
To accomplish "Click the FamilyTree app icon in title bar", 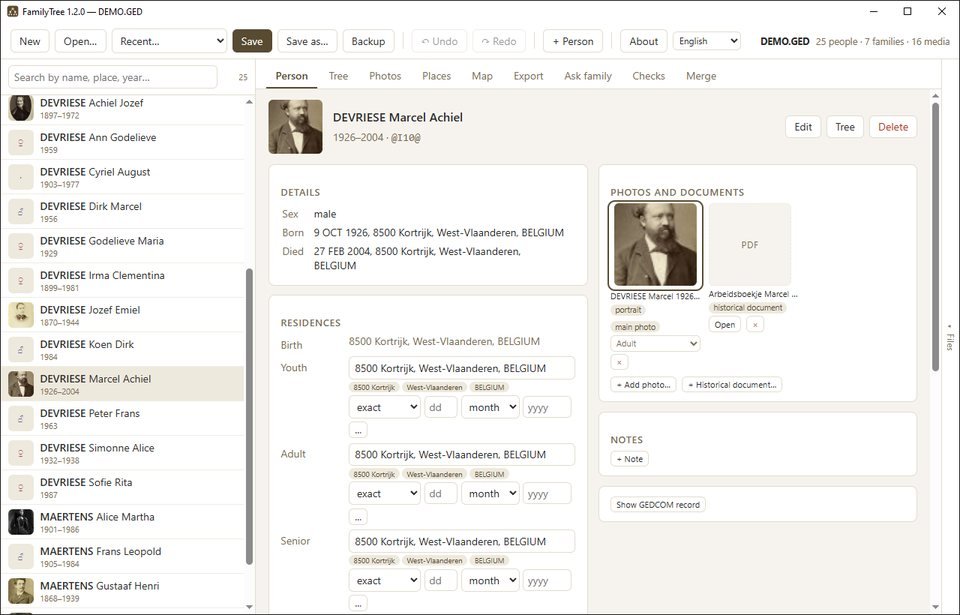I will [x=12, y=12].
